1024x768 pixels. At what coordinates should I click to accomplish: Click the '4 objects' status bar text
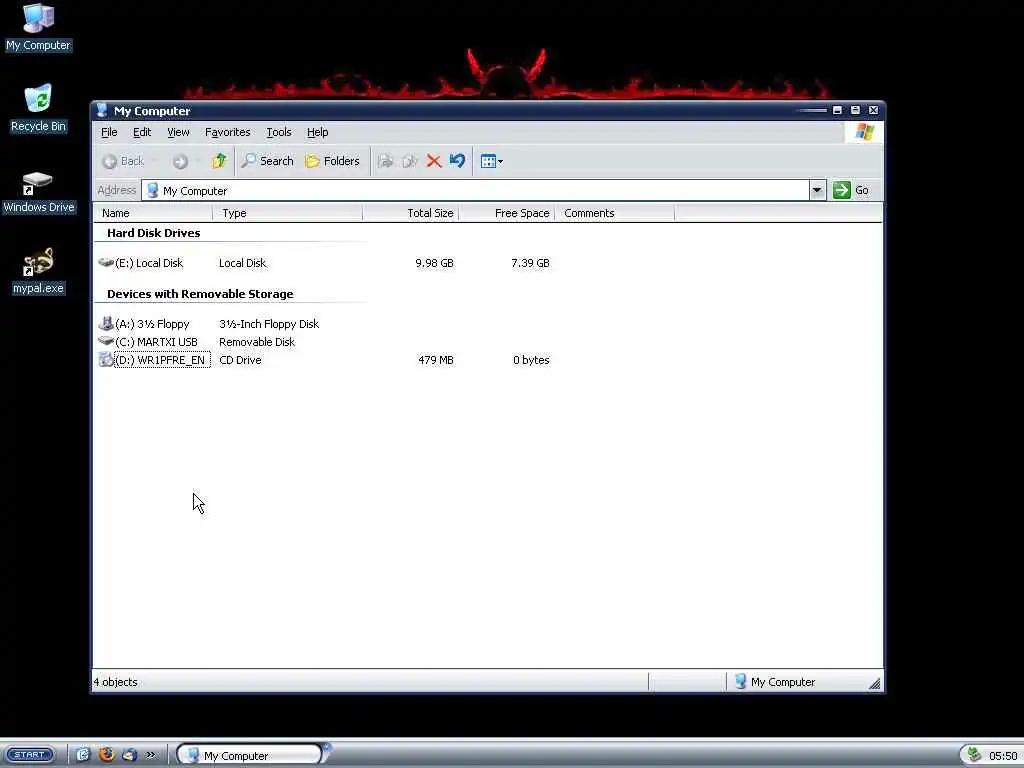(x=116, y=682)
